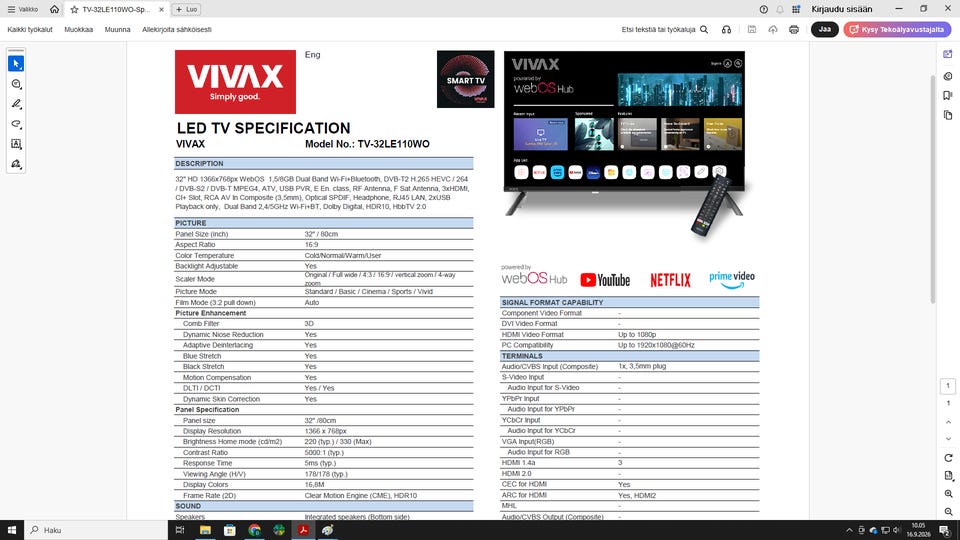This screenshot has height=540, width=960.
Task: Open the notifications bell
Action: 779,9
